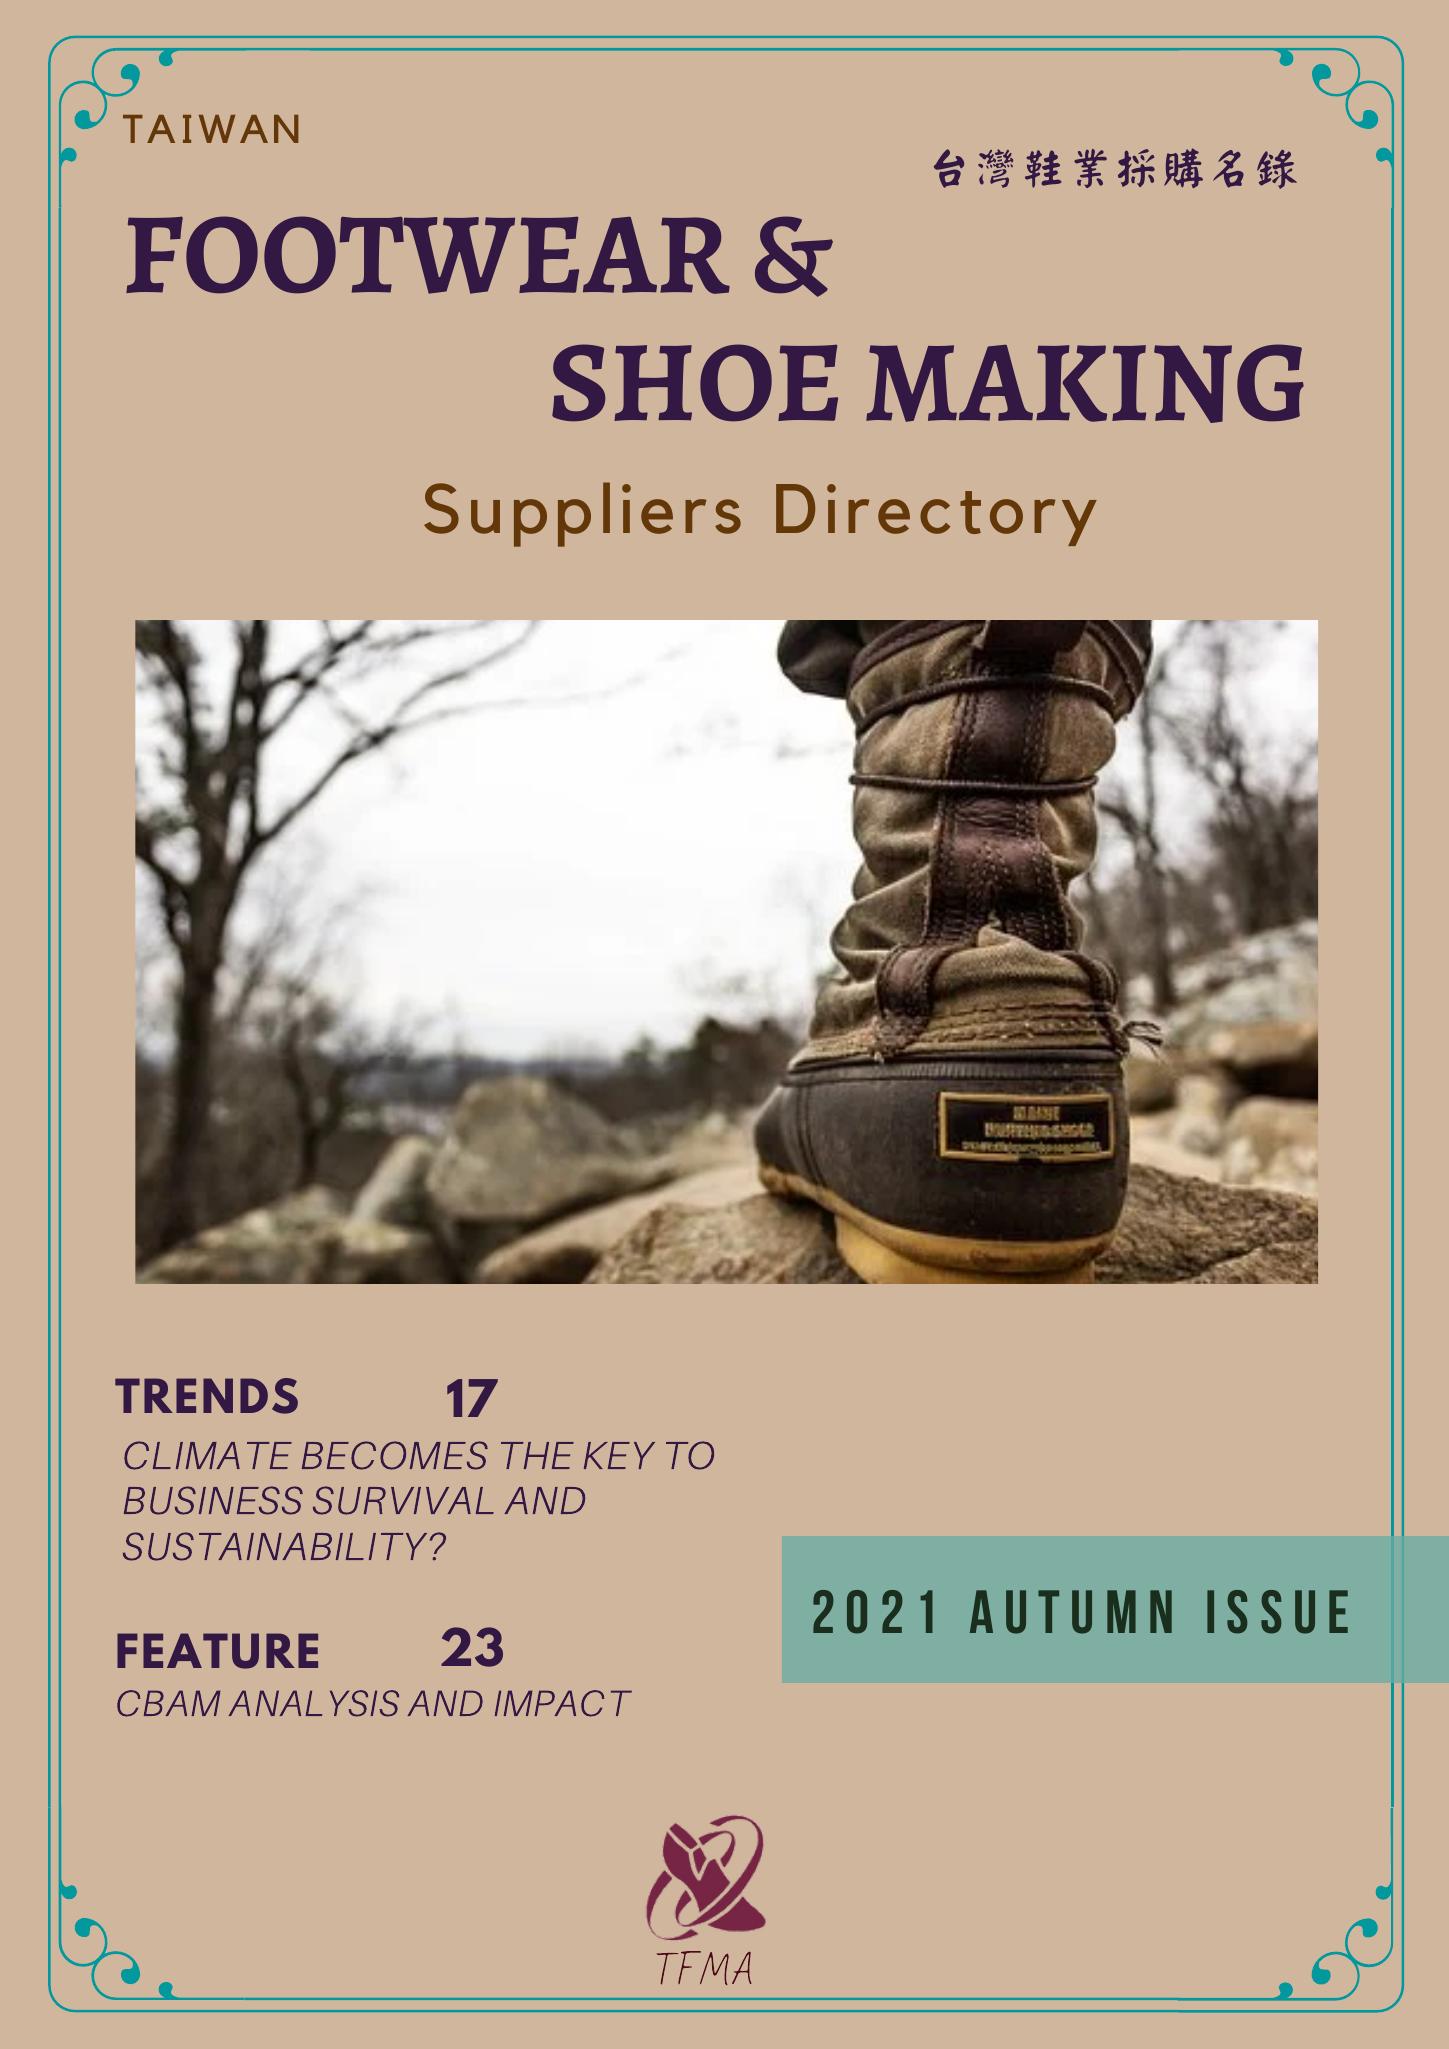Click the Suppliers Directory subtitle
Viewport: 1449px width, 2049px height.
tap(760, 511)
